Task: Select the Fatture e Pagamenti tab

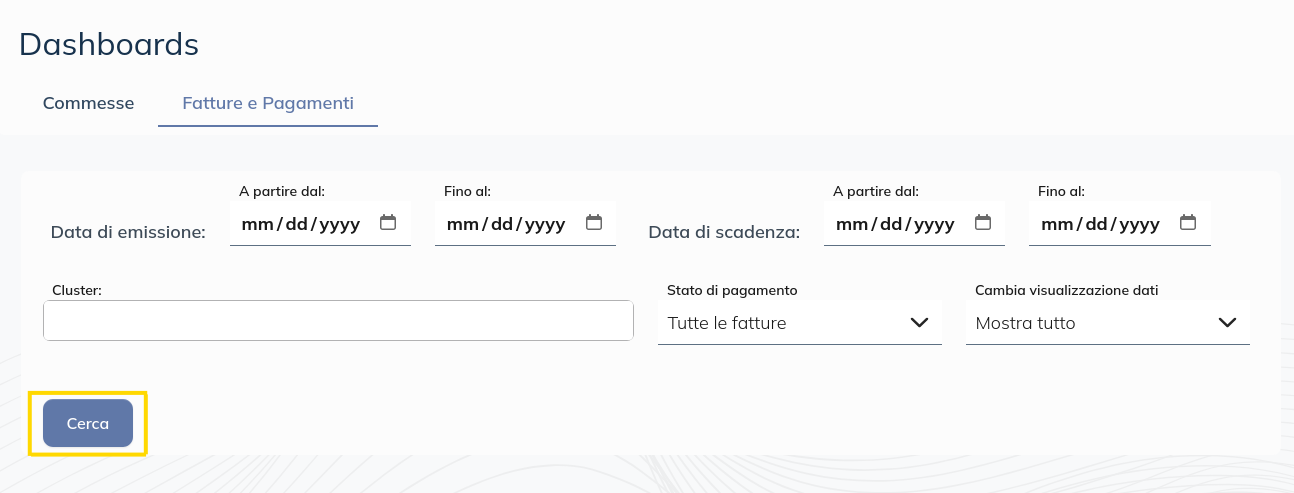Action: tap(267, 103)
